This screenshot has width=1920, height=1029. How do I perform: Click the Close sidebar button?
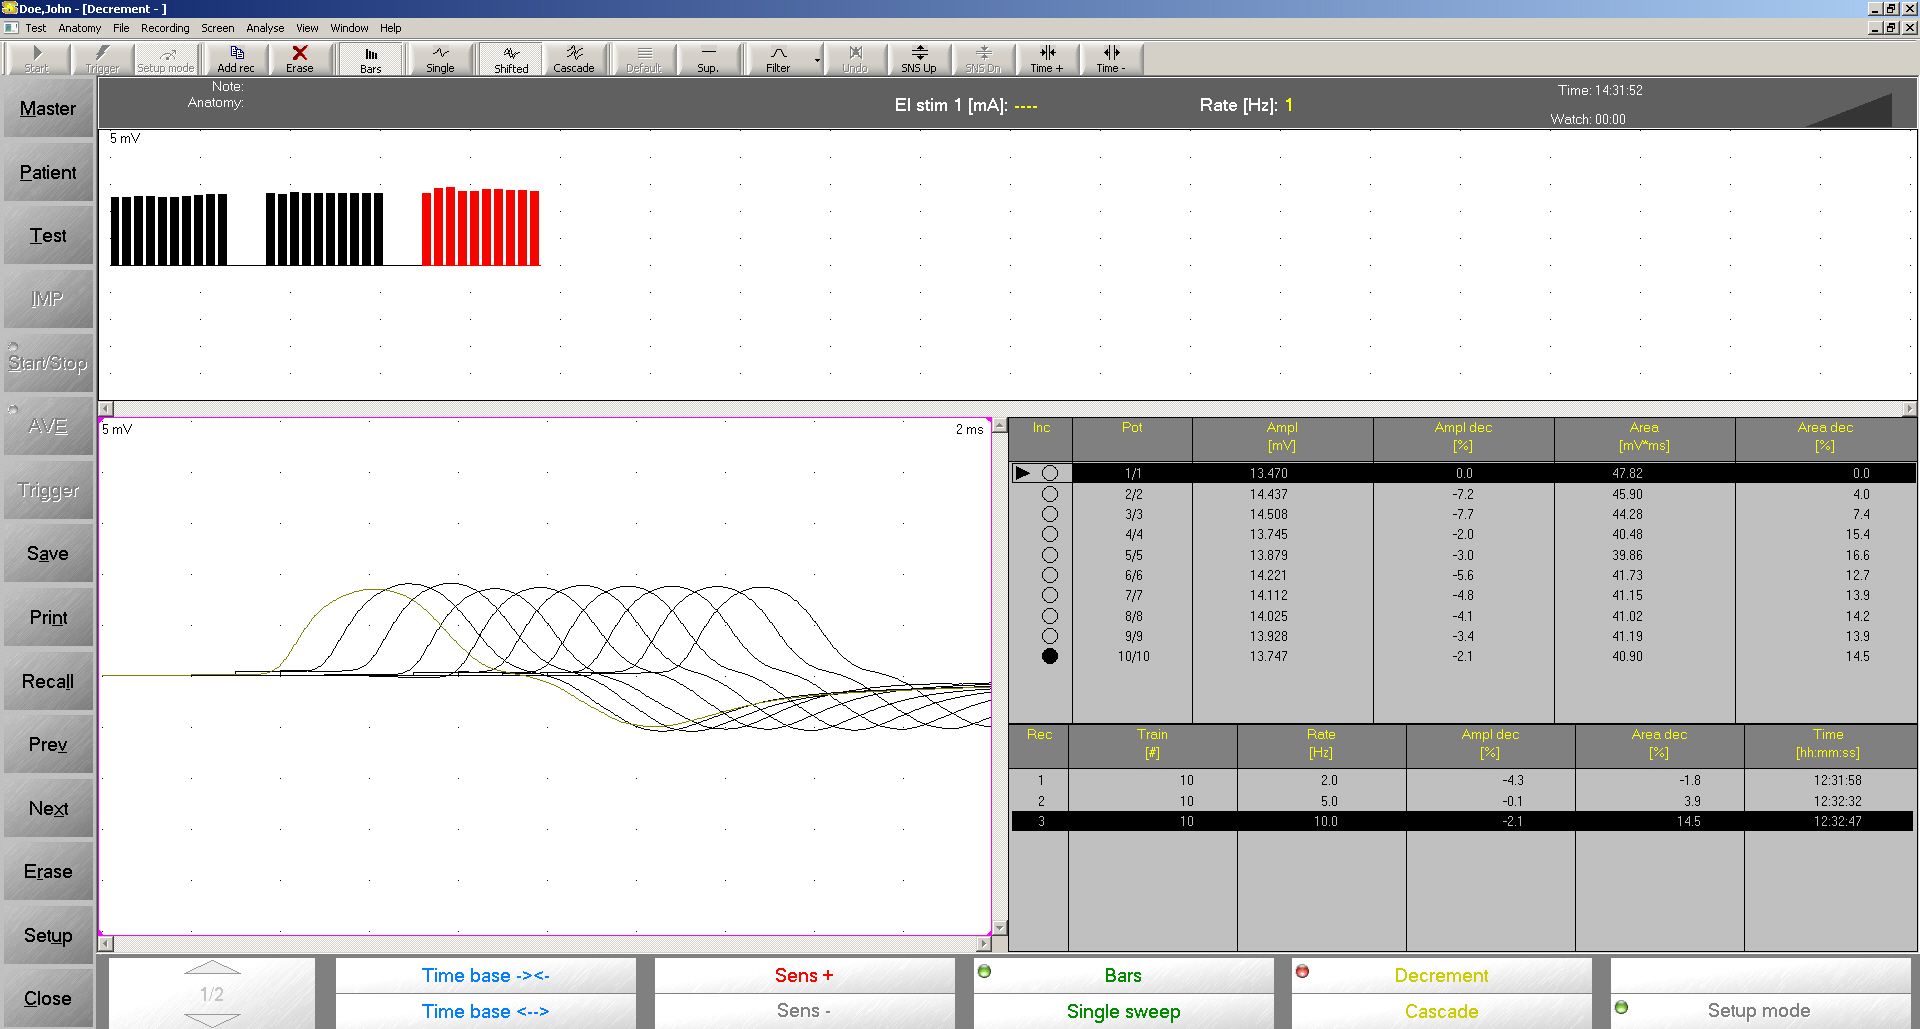point(48,999)
